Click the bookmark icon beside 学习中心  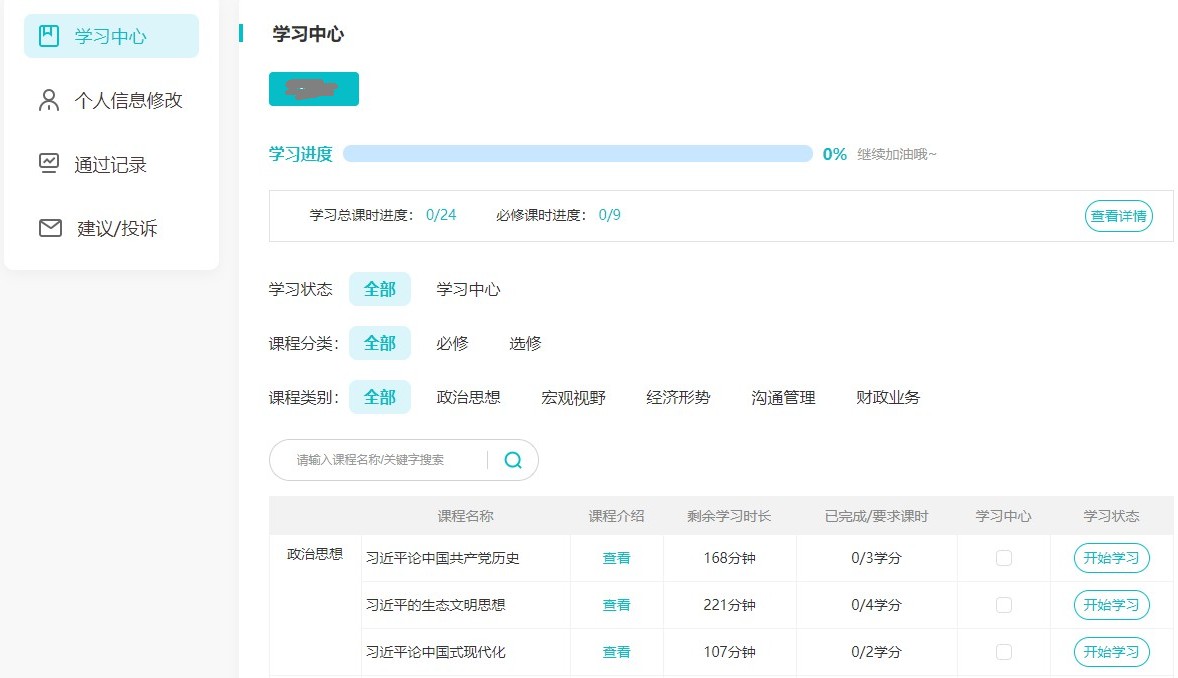pyautogui.click(x=49, y=37)
